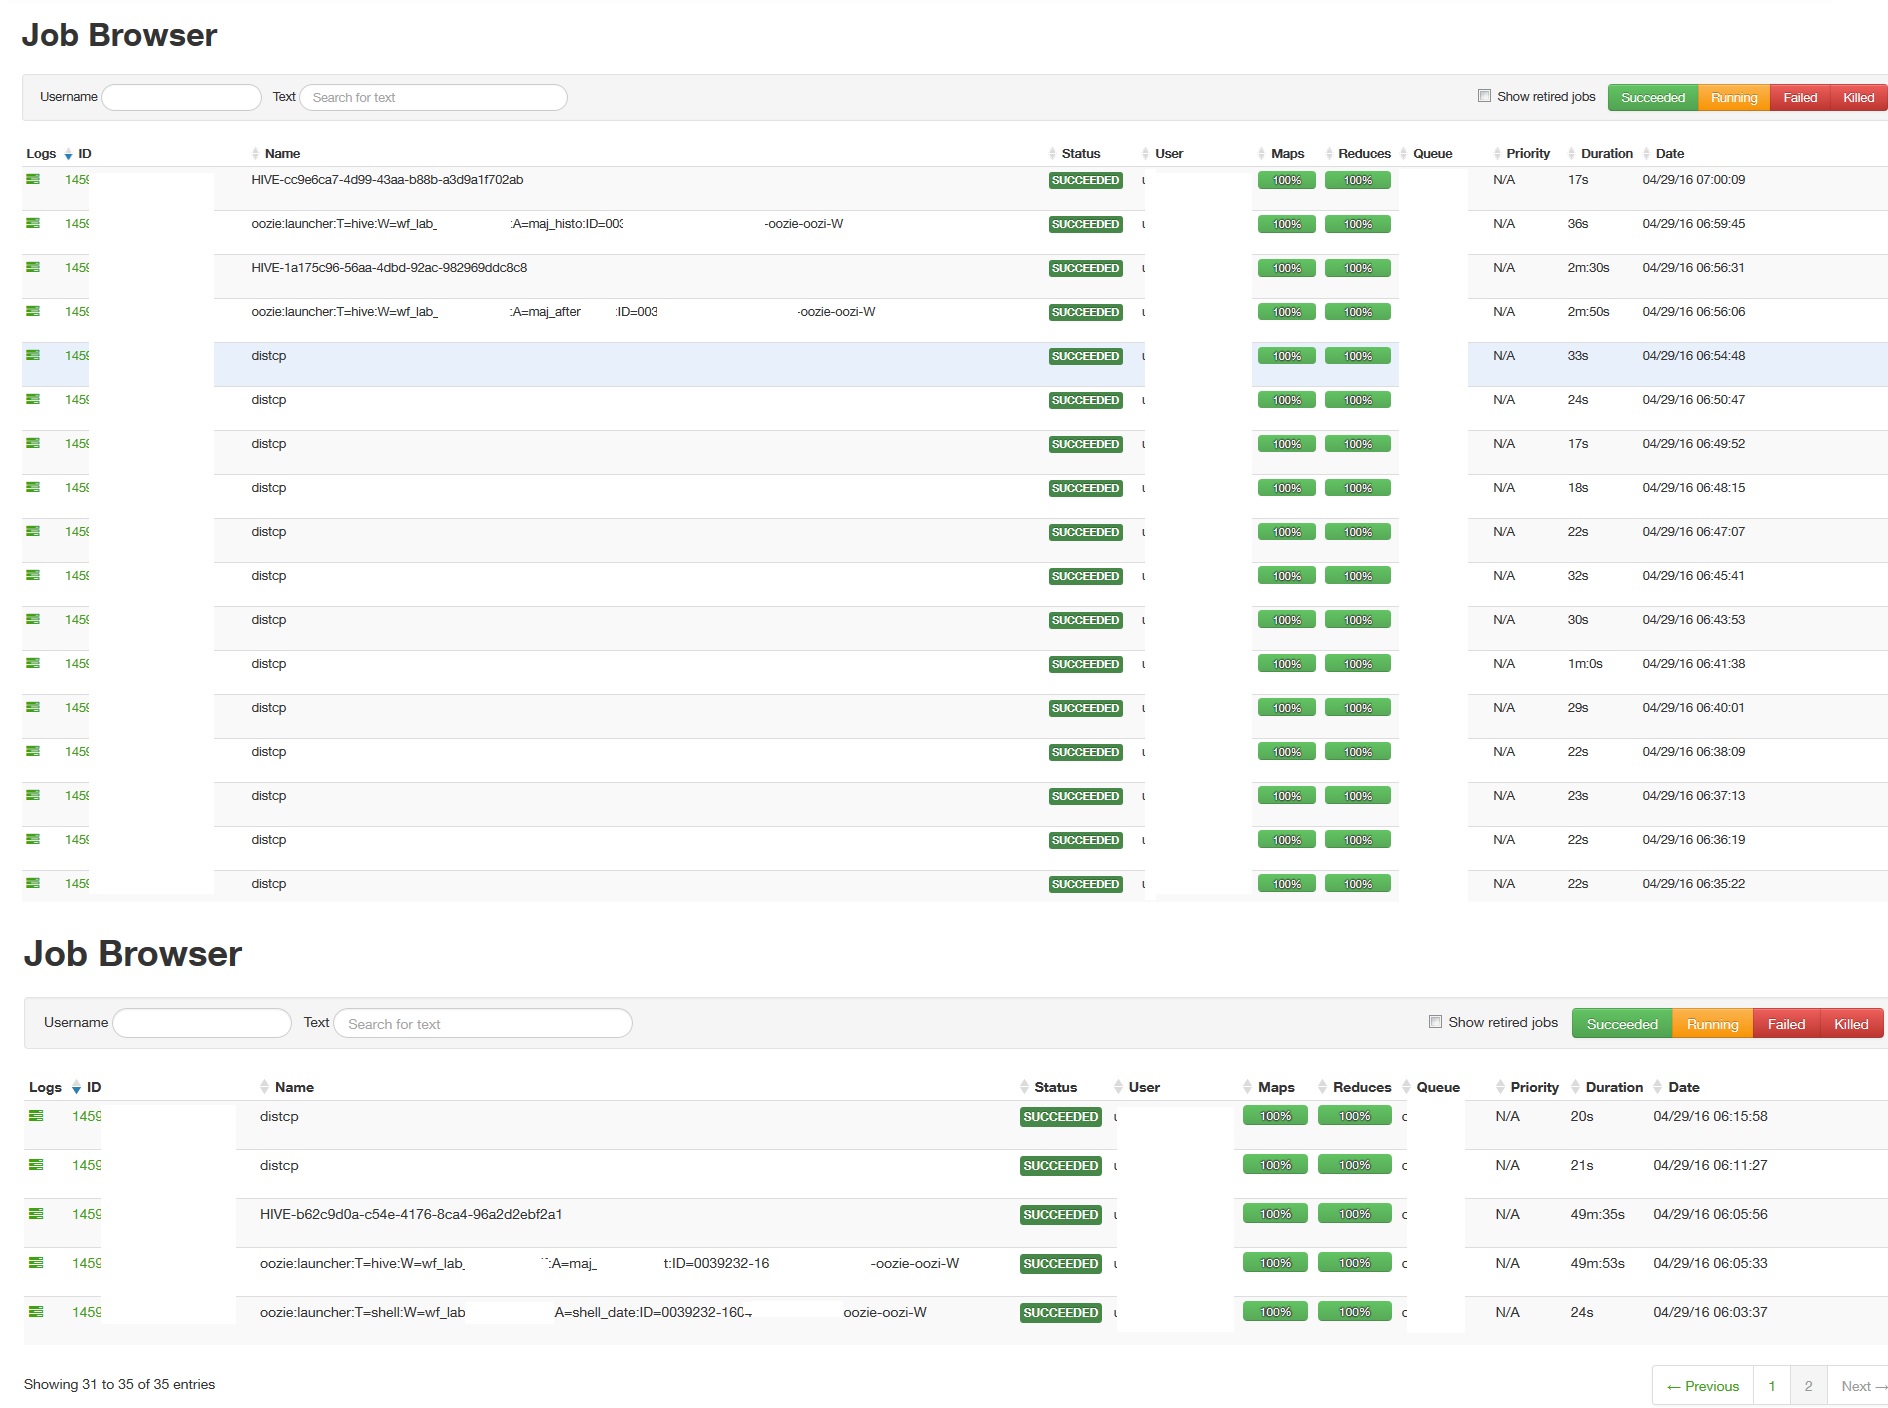Screen dimensions: 1888x1408
Task: Click the Reduces column sort control
Action: 1330,153
